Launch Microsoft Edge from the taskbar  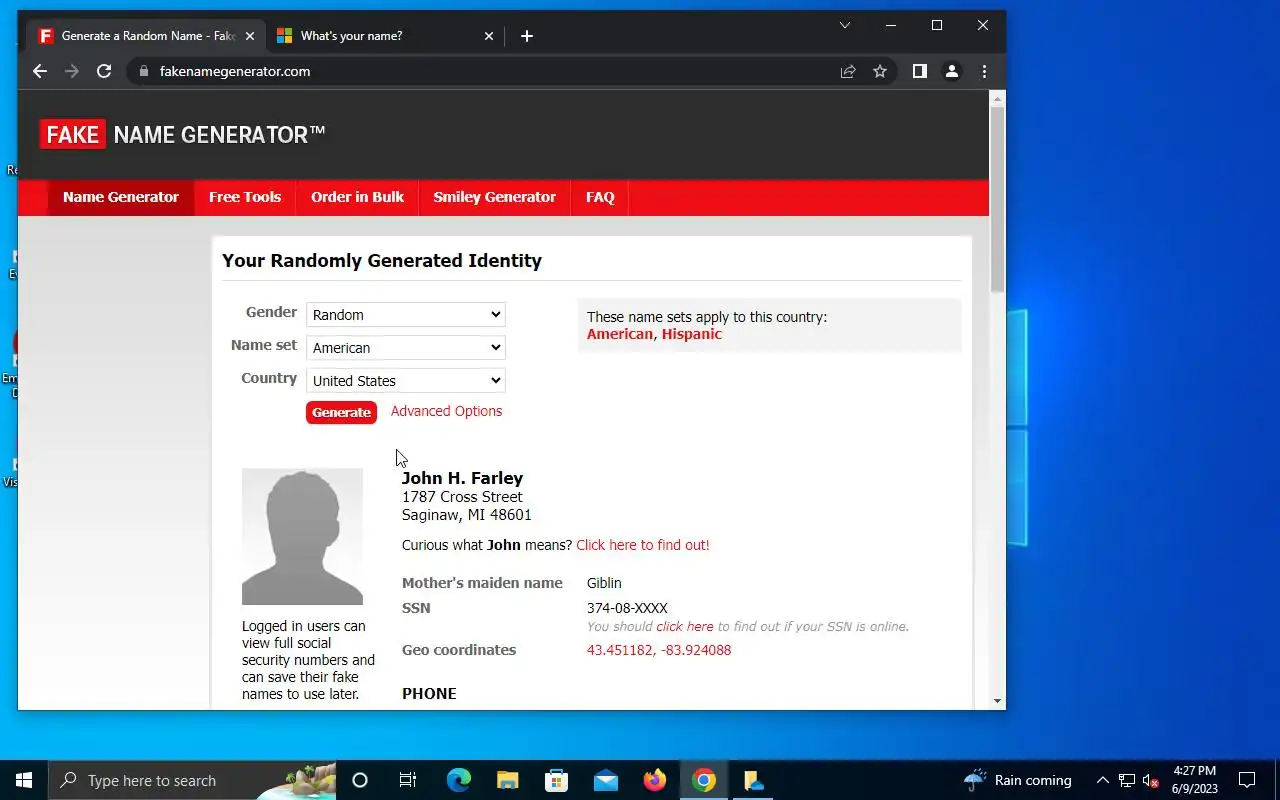pyautogui.click(x=458, y=780)
